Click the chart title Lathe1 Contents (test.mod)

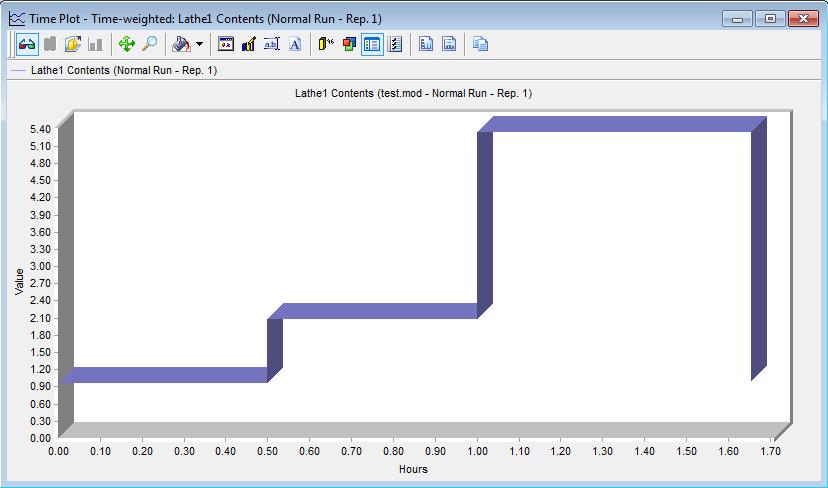[413, 93]
